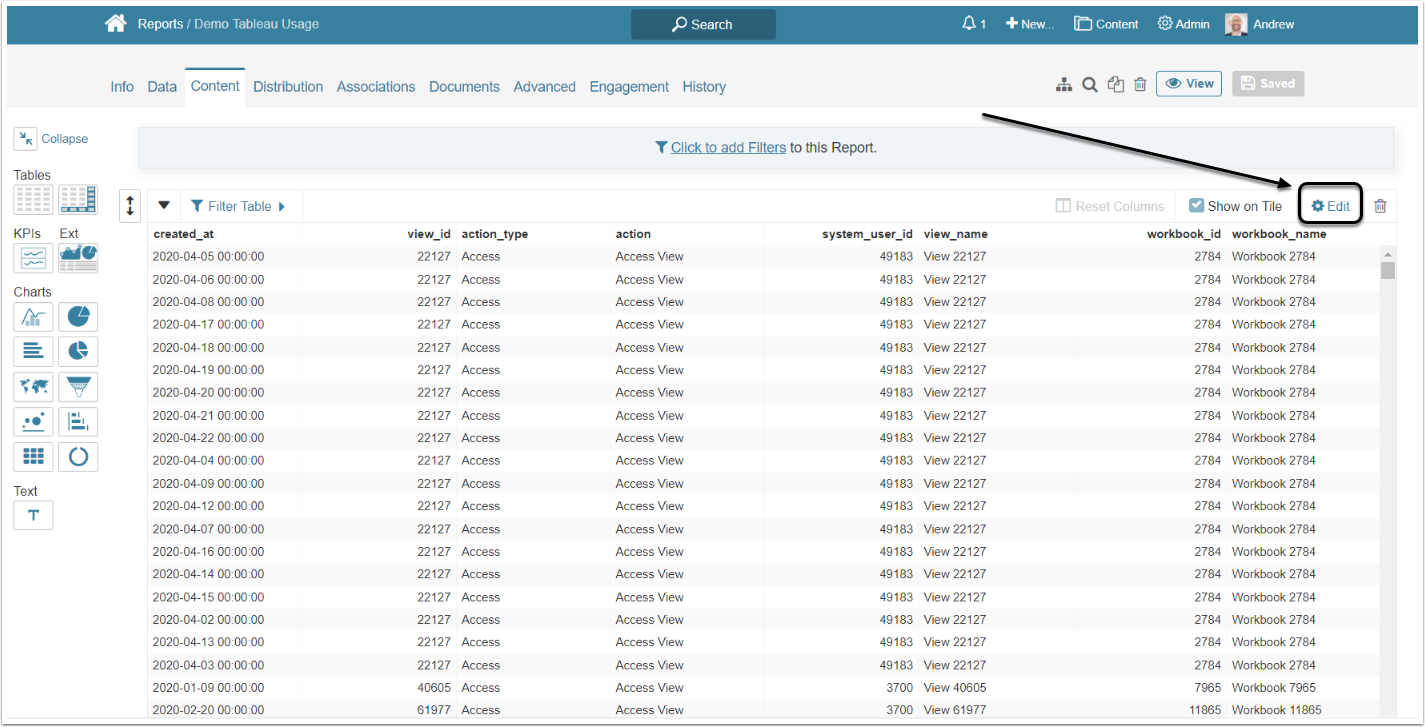
Task: Toggle the Show on Tile checkbox
Action: (1197, 206)
